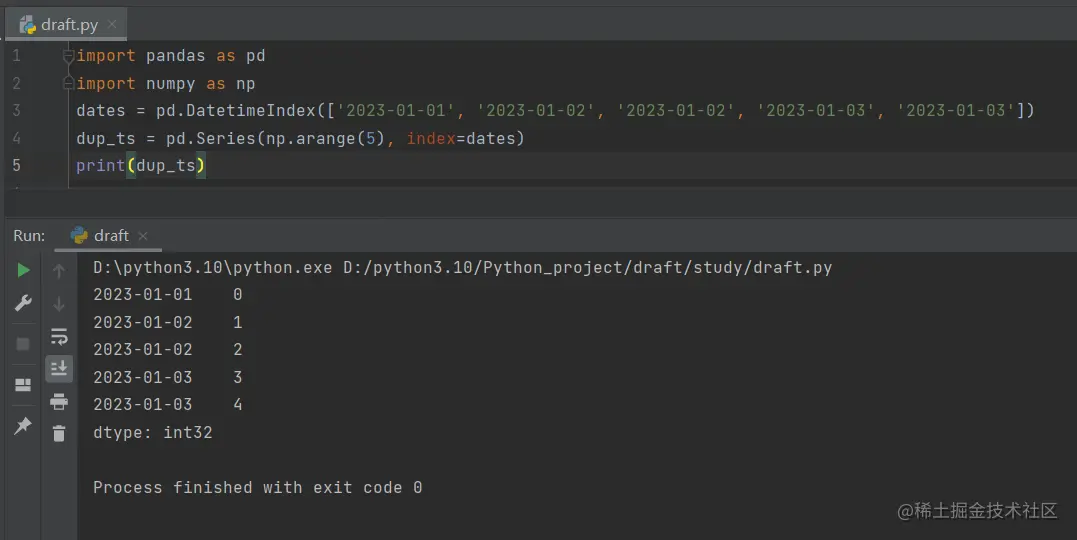Click the 'Run:' panel label
Screen dimensions: 1077x540
(29, 236)
